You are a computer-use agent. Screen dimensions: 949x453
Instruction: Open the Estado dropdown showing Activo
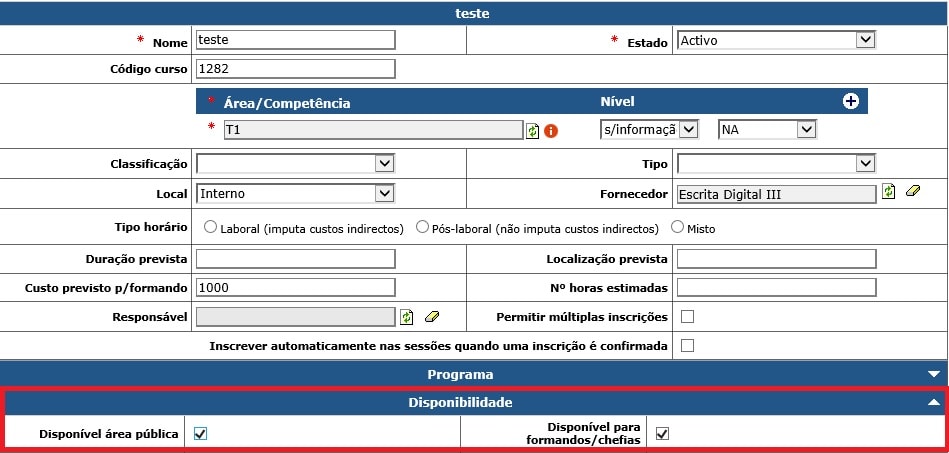(x=777, y=41)
